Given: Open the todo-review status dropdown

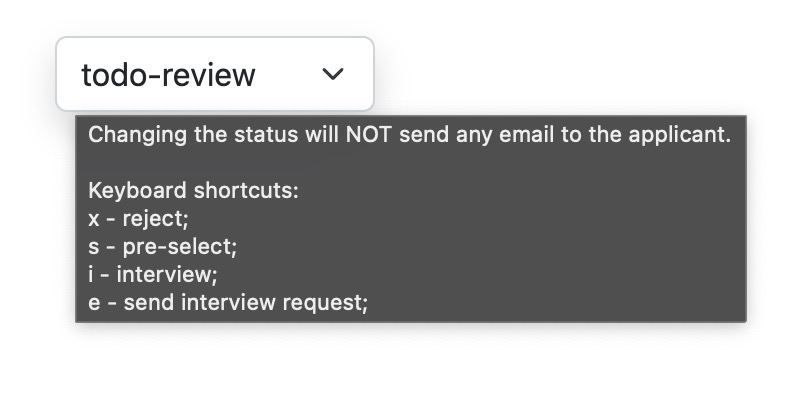Looking at the screenshot, I should point(214,74).
